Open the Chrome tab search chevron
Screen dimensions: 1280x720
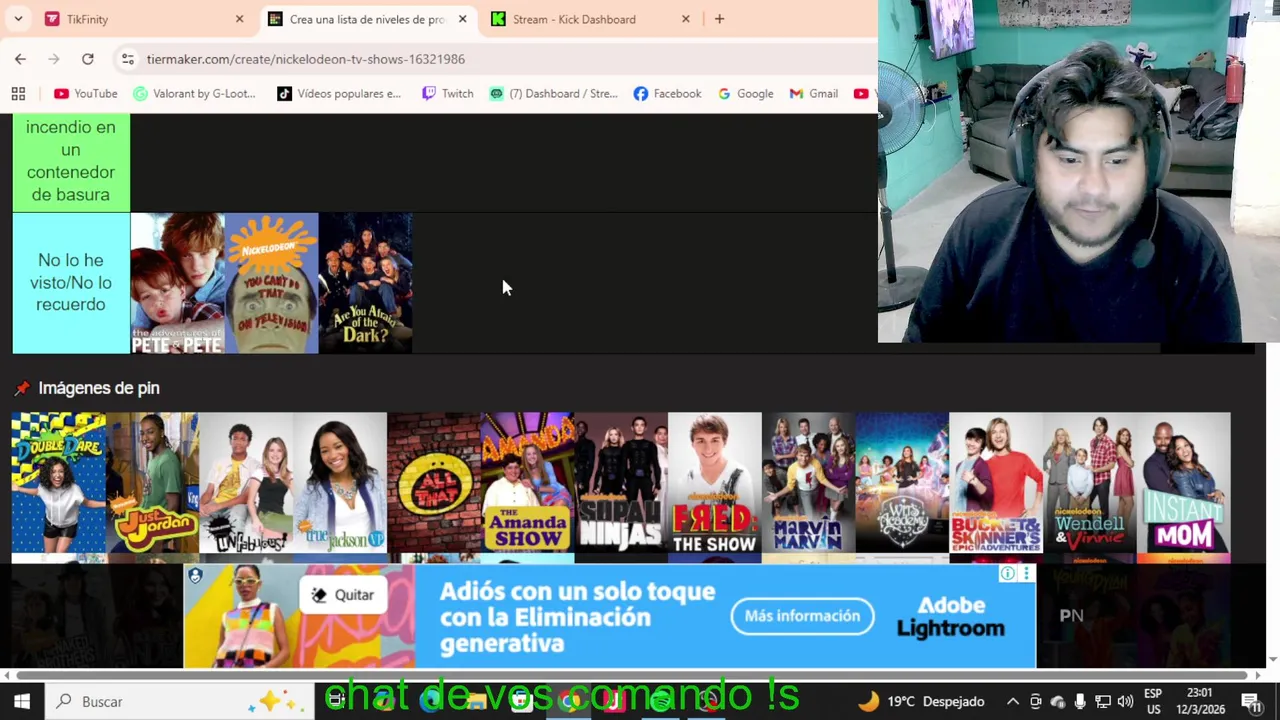[x=18, y=19]
